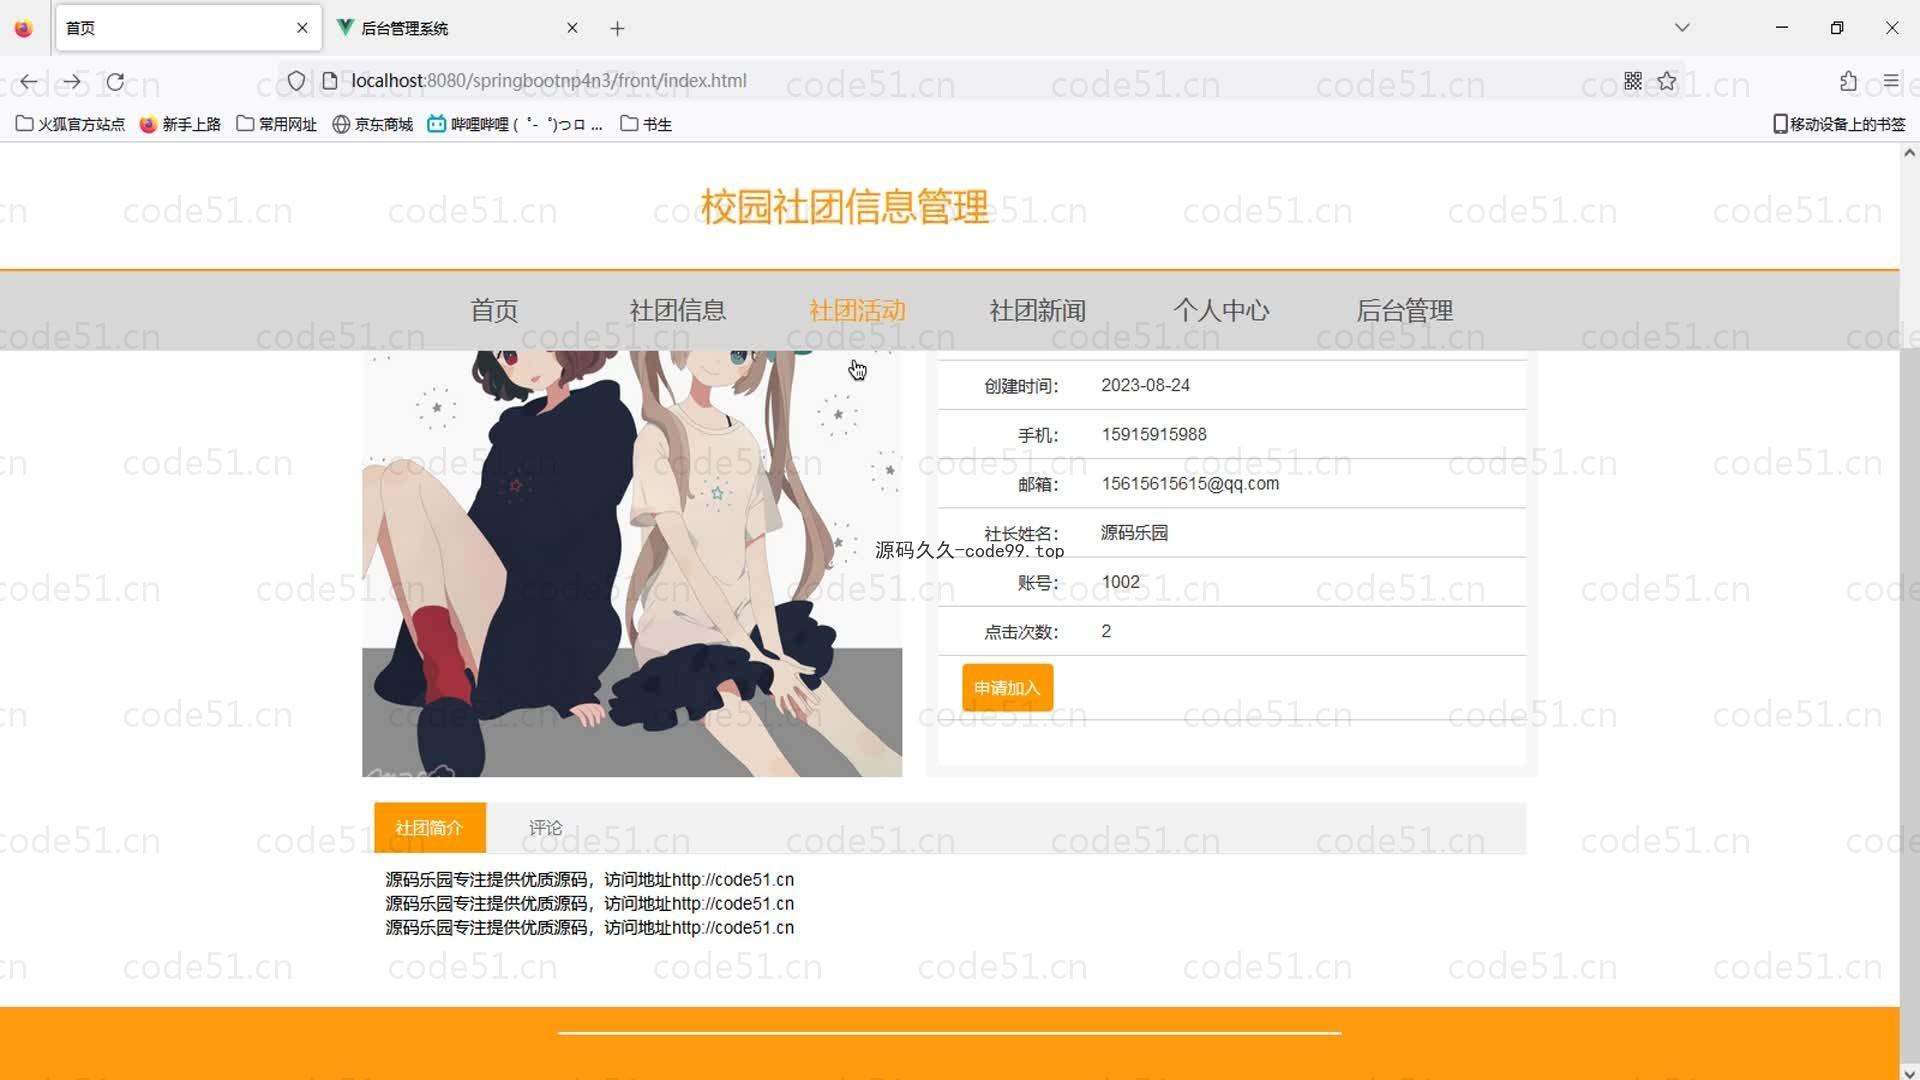Open the Firefox hamburger menu
The height and width of the screenshot is (1080, 1920).
1890,81
